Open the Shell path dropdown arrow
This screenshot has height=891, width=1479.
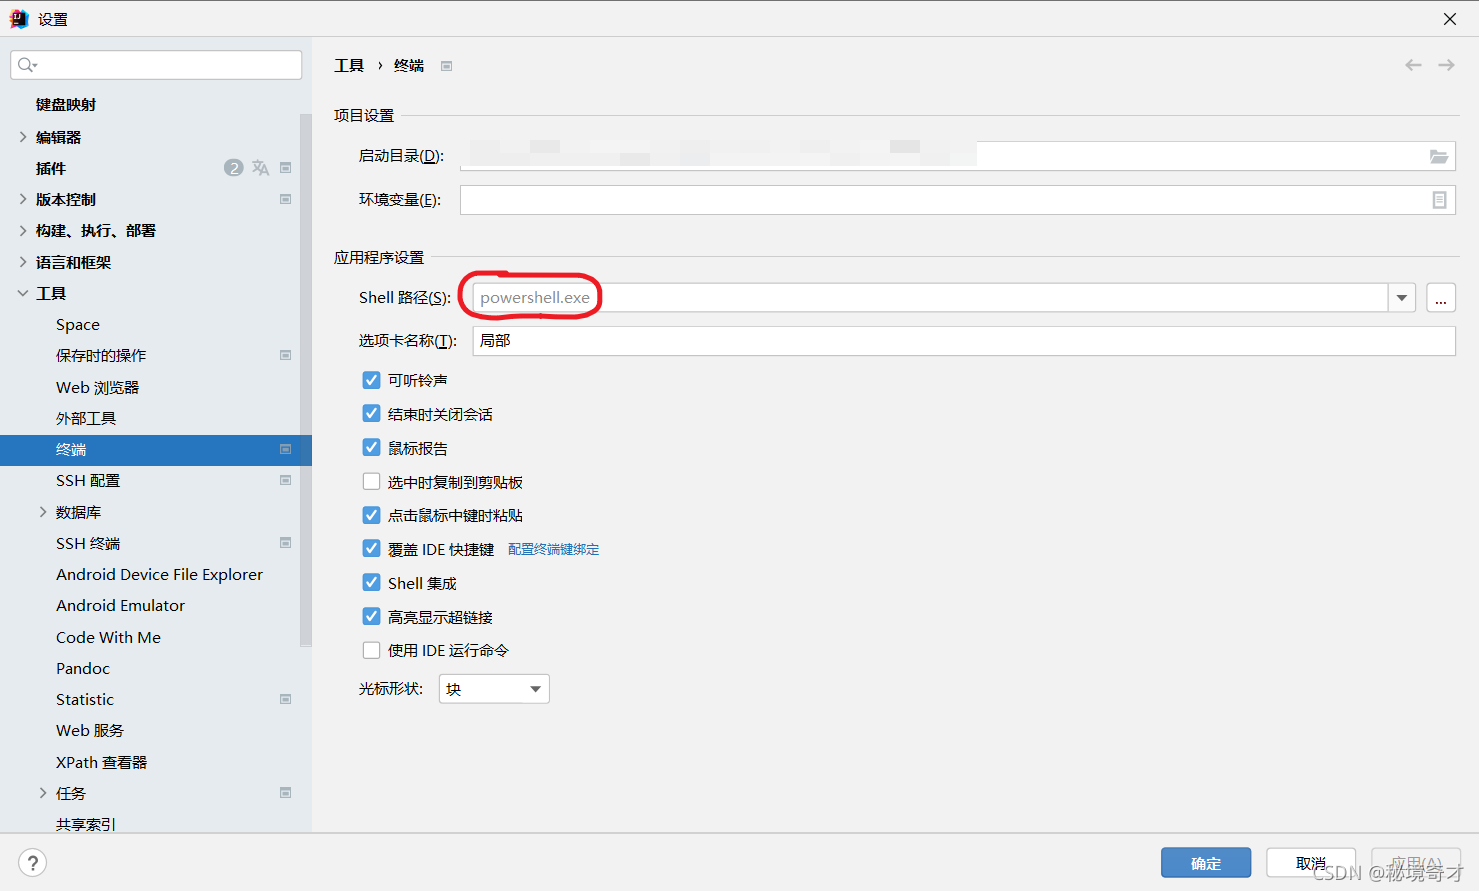click(x=1402, y=298)
